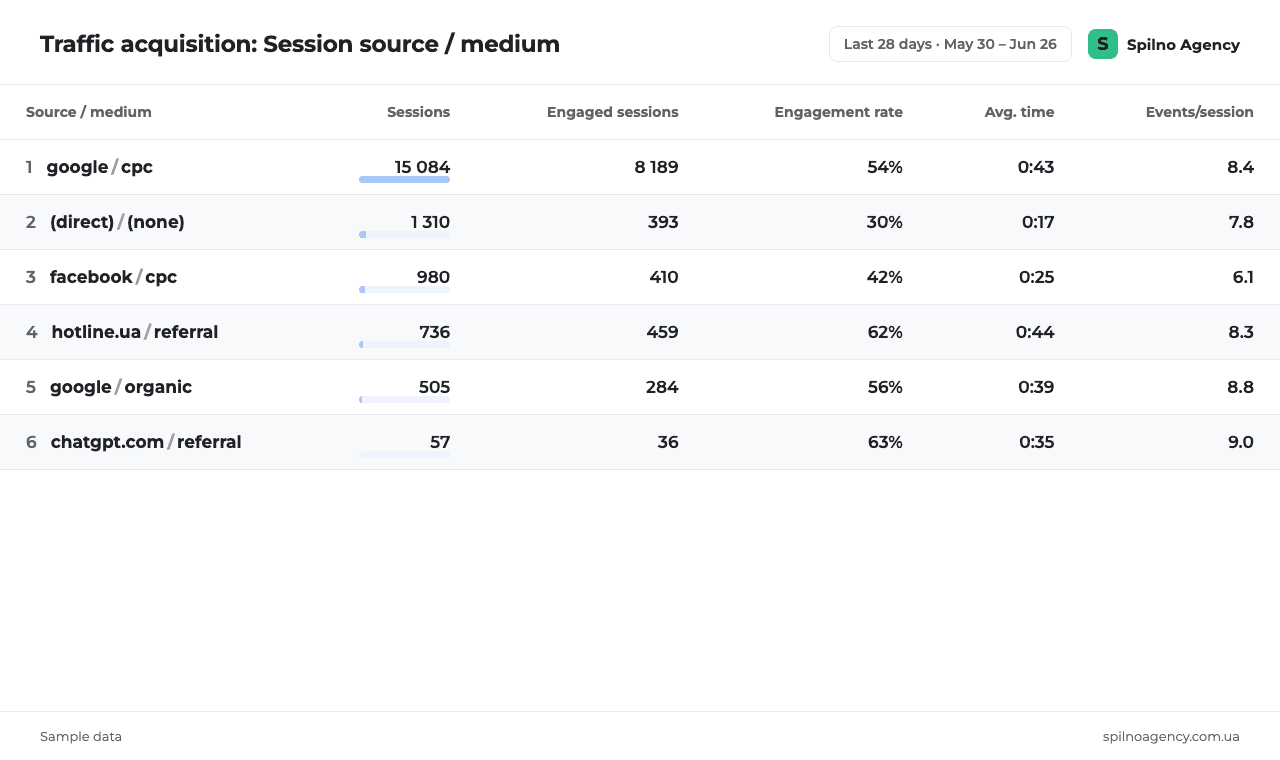Select the hotline.ua / referral source row
The height and width of the screenshot is (760, 1280).
640,332
